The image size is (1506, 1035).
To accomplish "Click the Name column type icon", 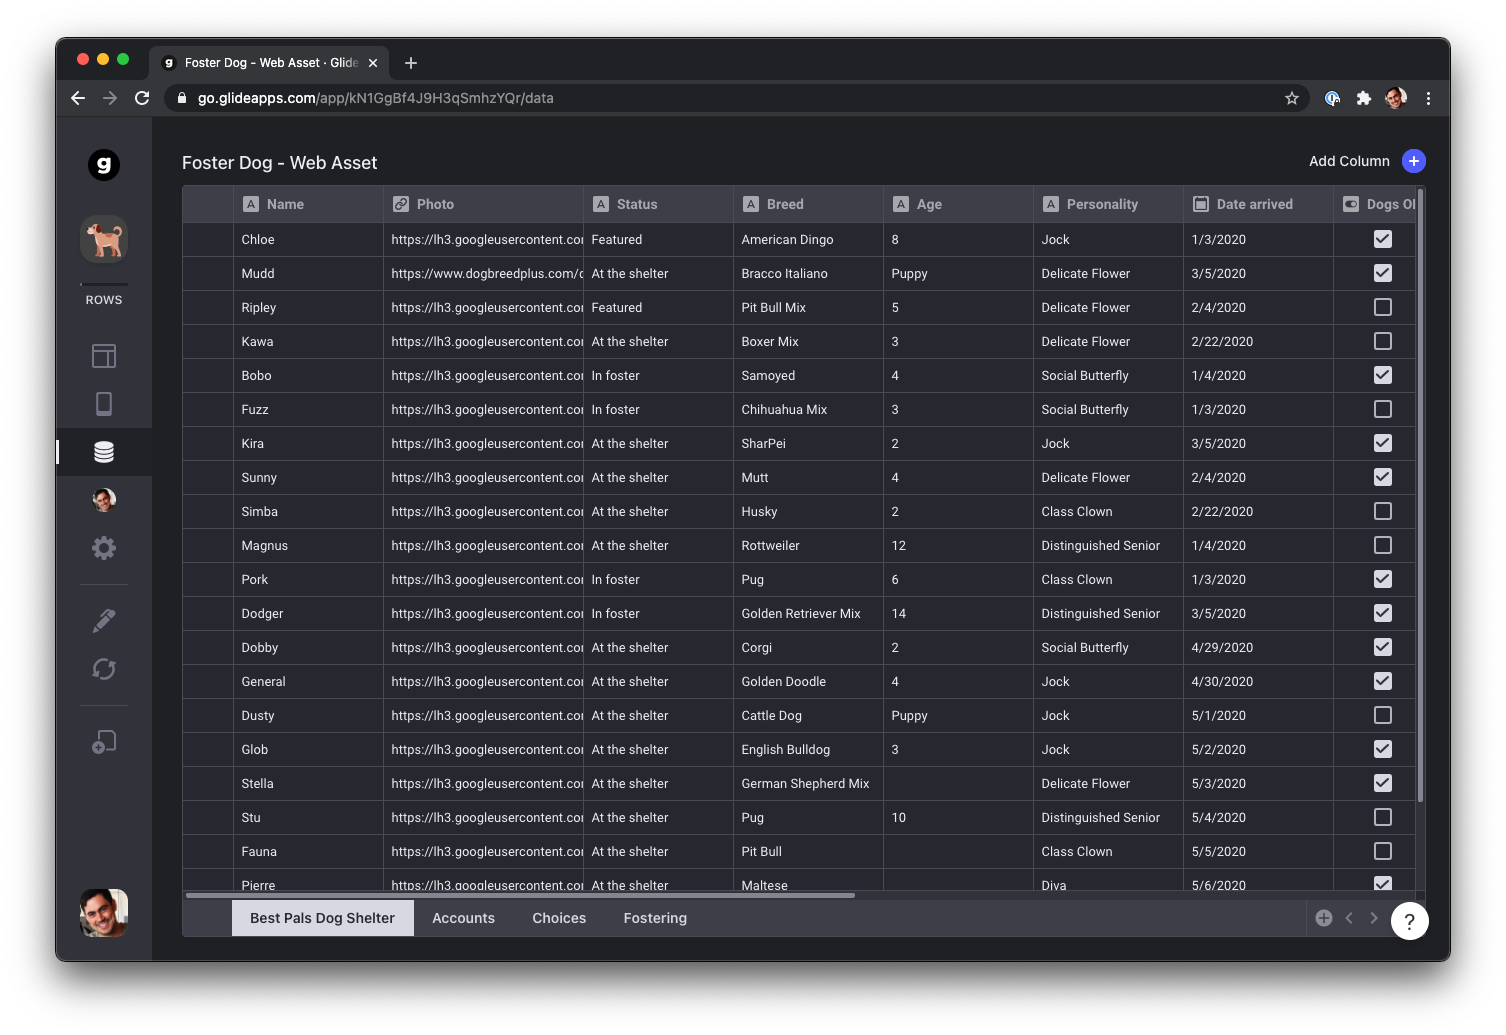I will [251, 204].
